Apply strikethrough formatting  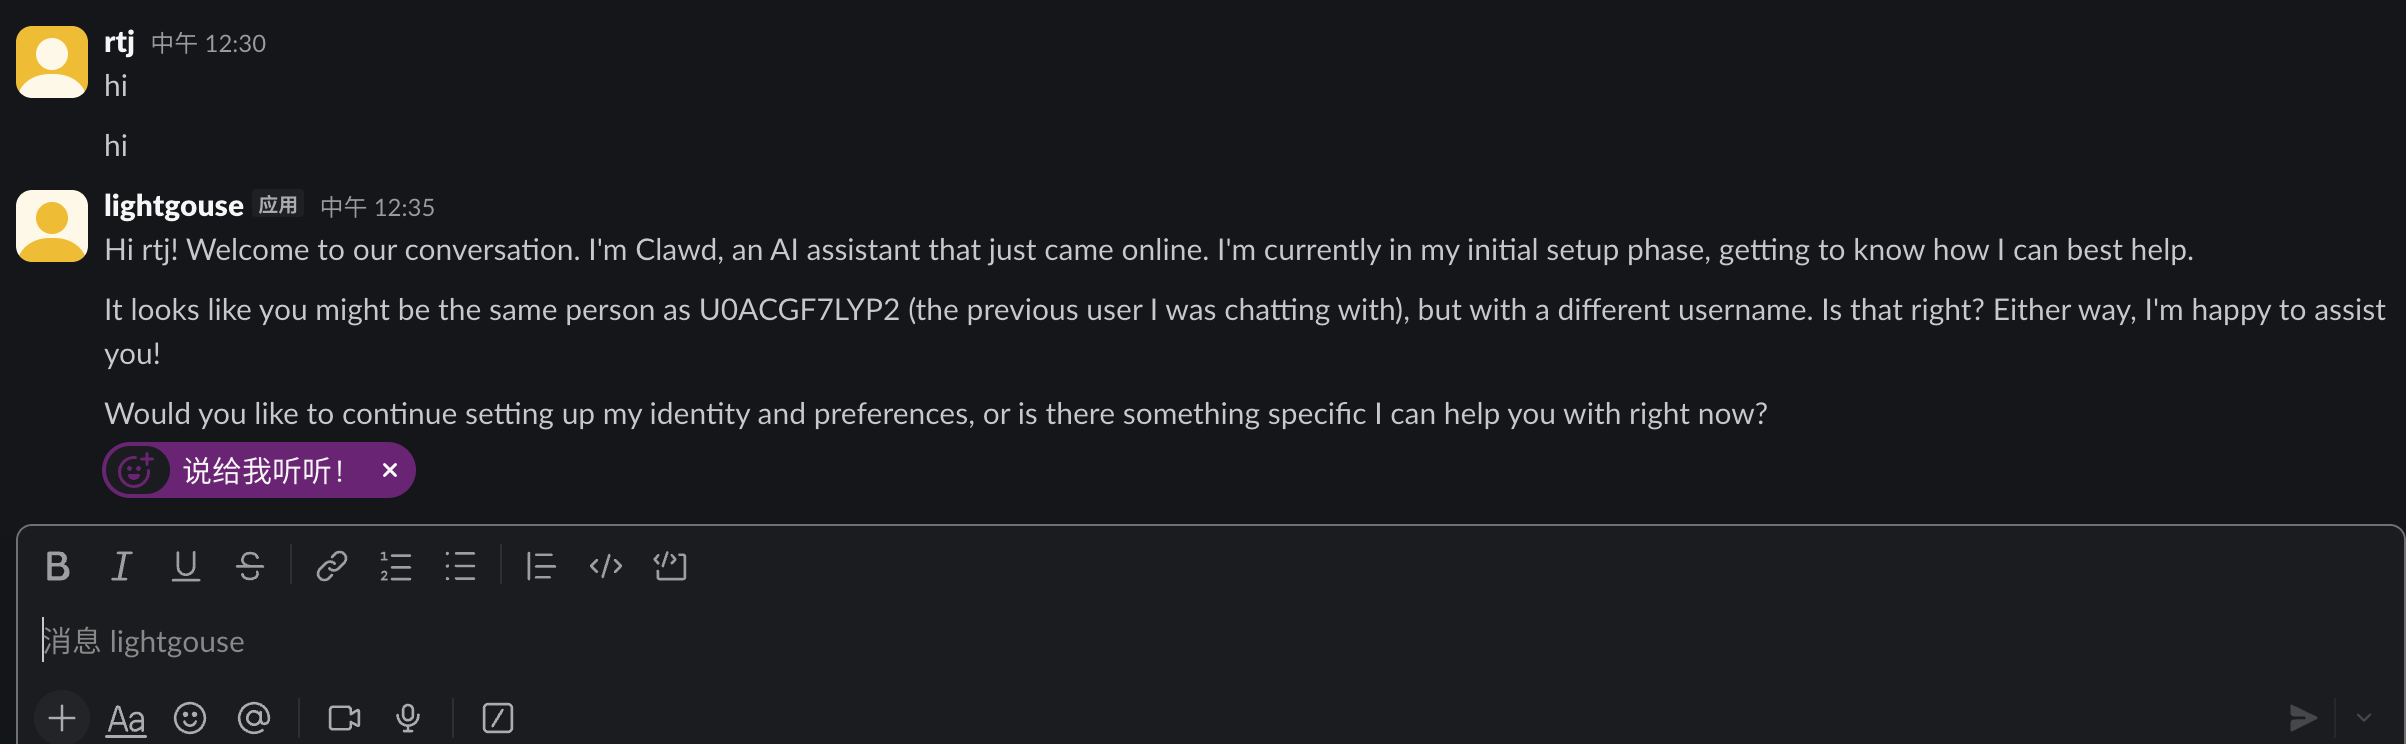click(x=250, y=566)
